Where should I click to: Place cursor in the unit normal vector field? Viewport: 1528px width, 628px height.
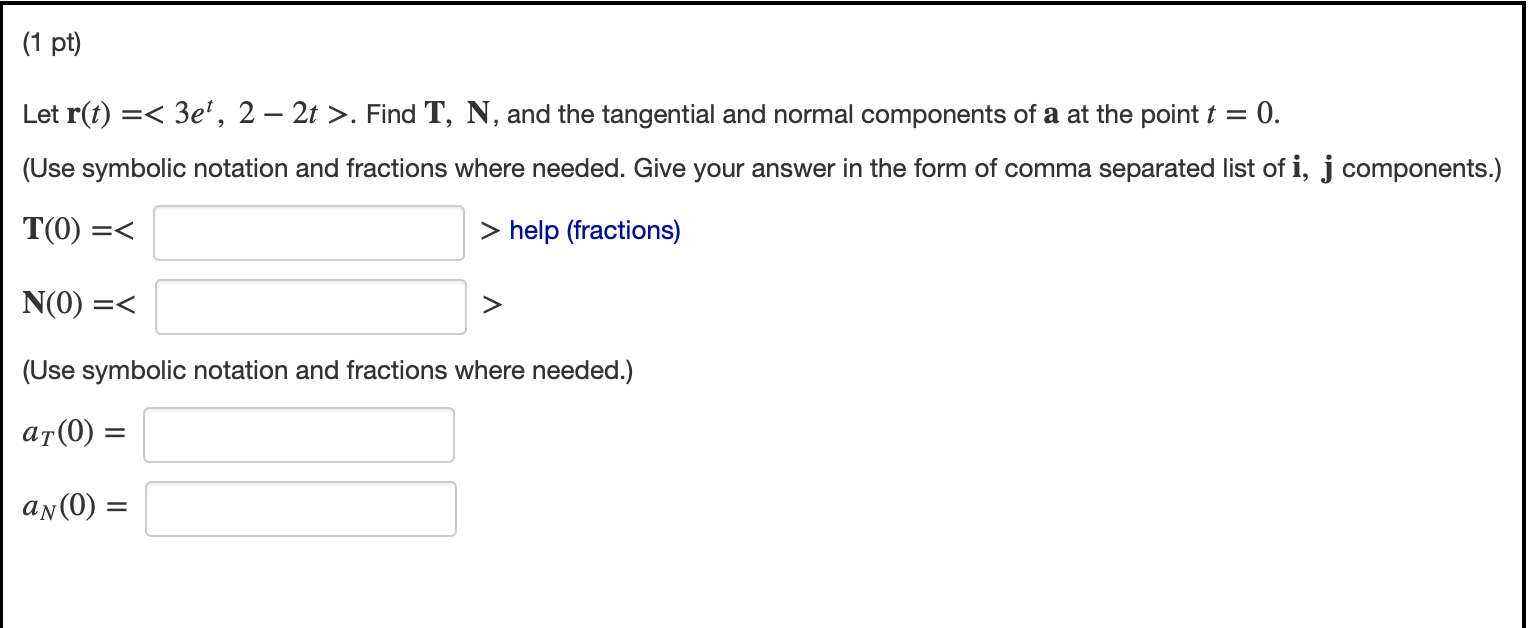(x=310, y=306)
